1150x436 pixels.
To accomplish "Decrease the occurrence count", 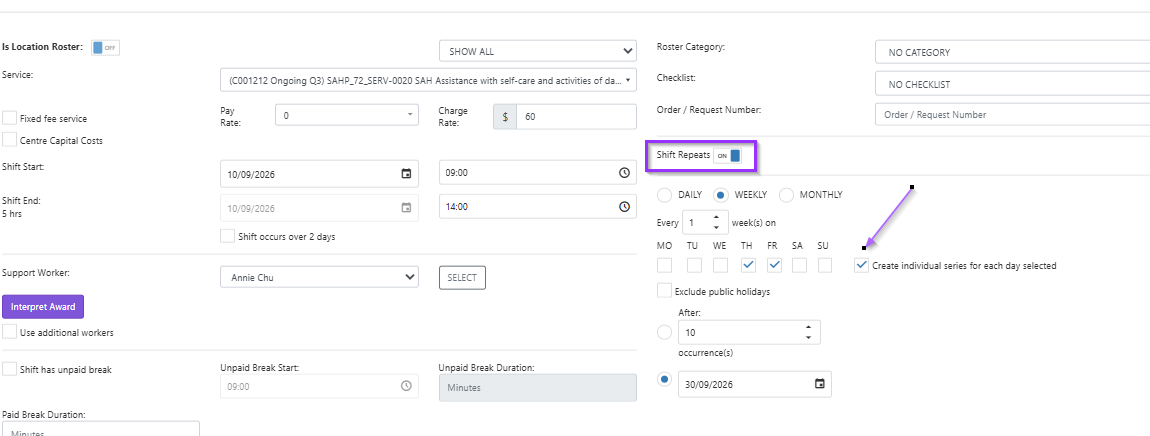I will pyautogui.click(x=808, y=337).
